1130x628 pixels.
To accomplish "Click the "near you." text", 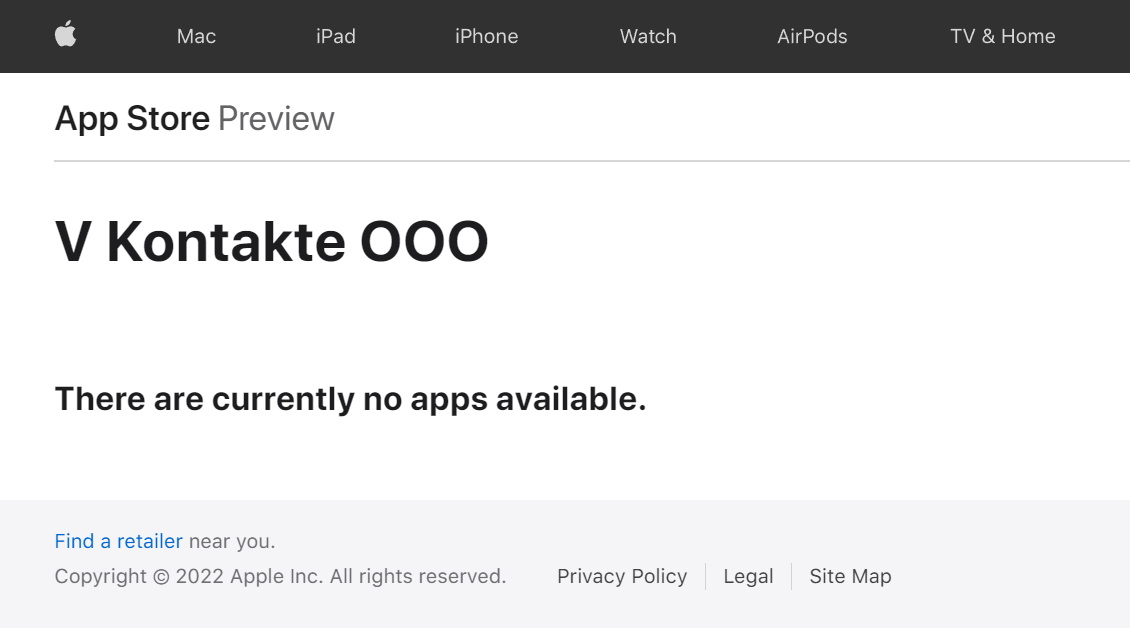I will [x=232, y=541].
